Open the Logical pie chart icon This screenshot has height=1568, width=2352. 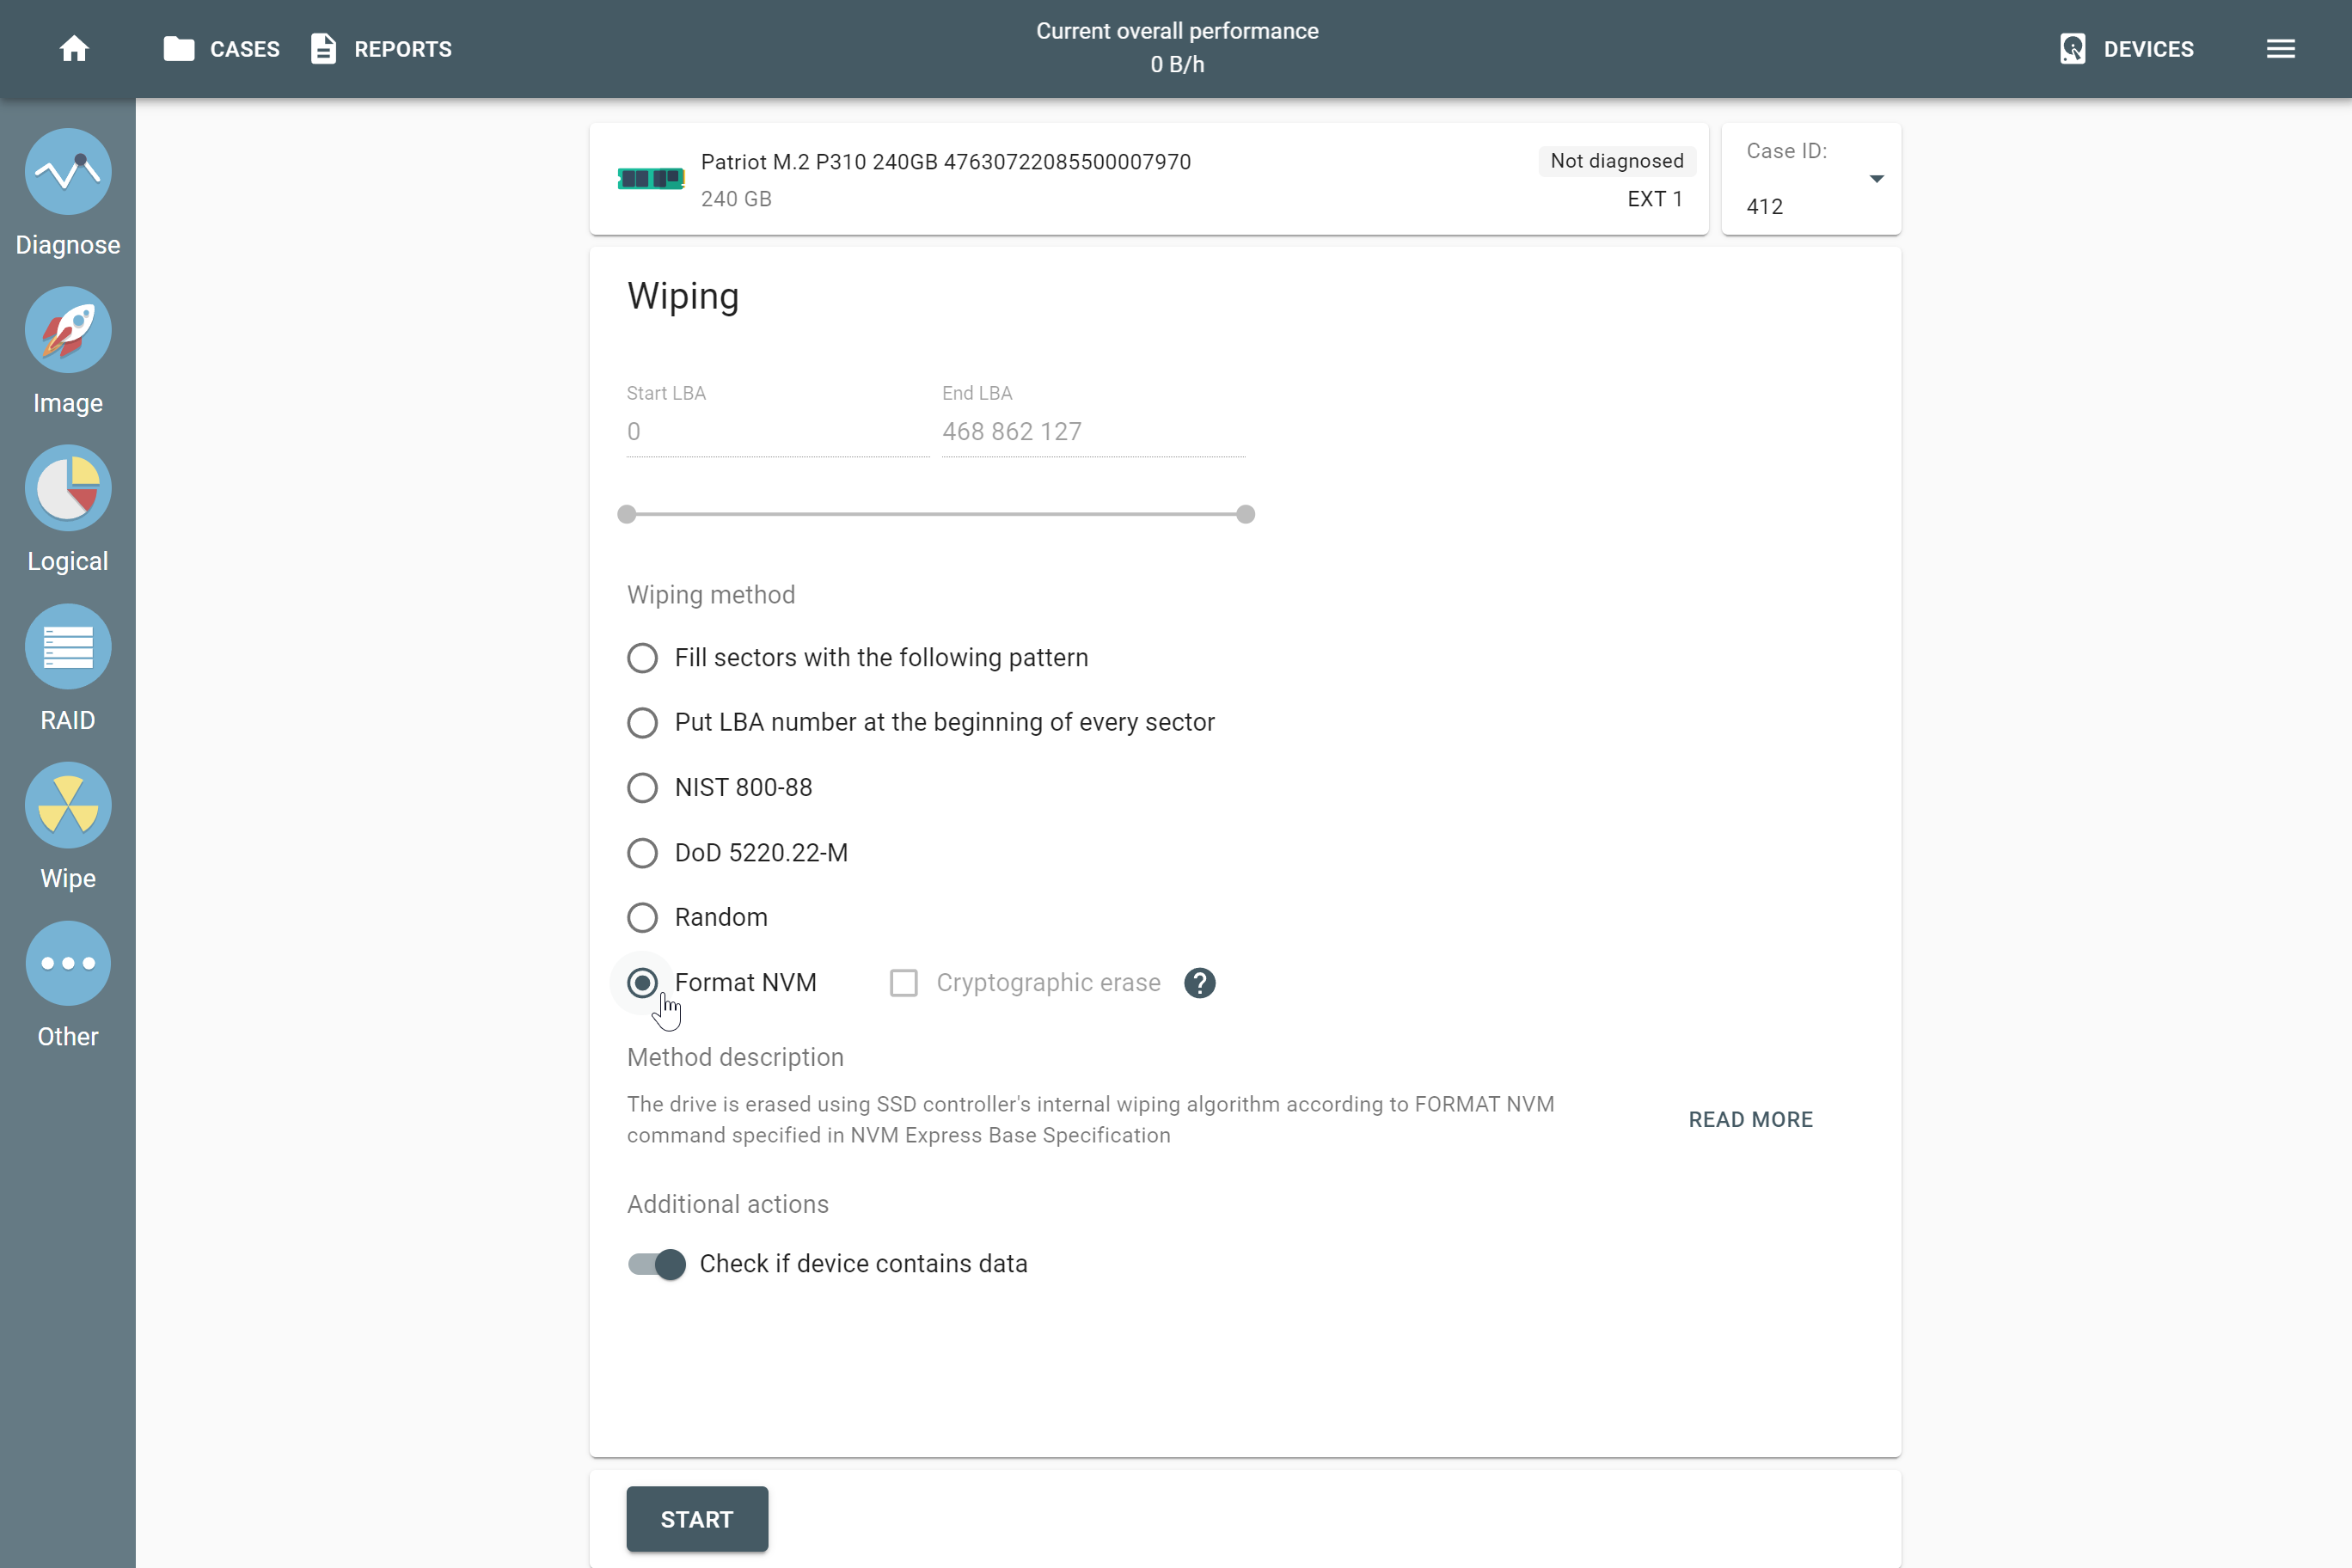click(x=68, y=488)
